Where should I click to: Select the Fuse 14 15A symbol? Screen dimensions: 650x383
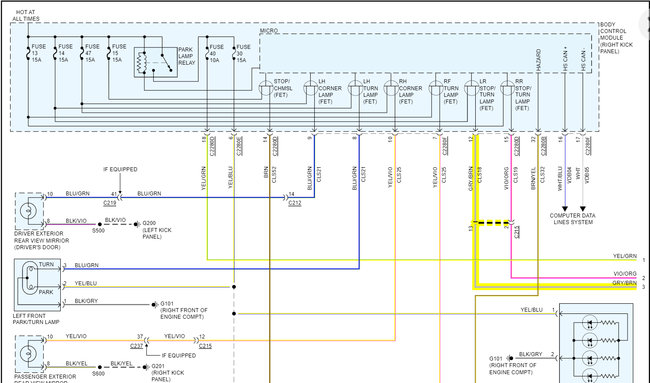pyautogui.click(x=55, y=53)
